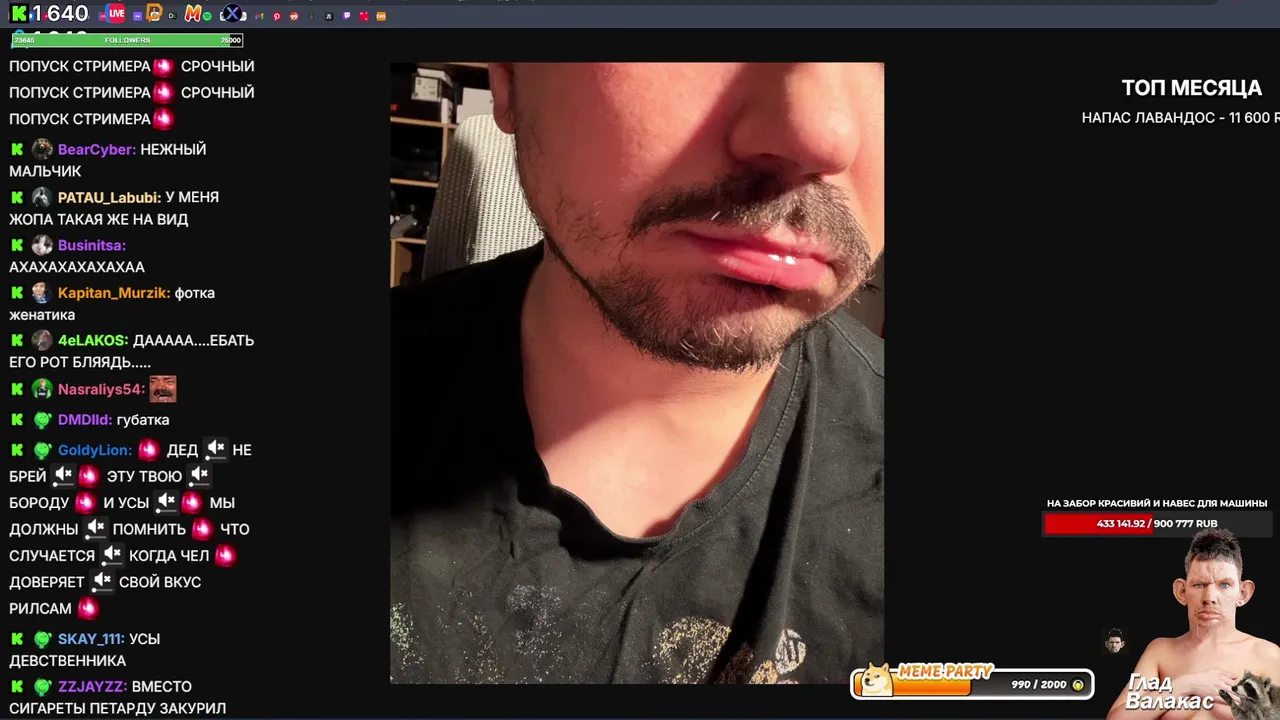Screen dimensions: 1280x720
Task: Click the round X logo in the top bar
Action: [x=232, y=14]
